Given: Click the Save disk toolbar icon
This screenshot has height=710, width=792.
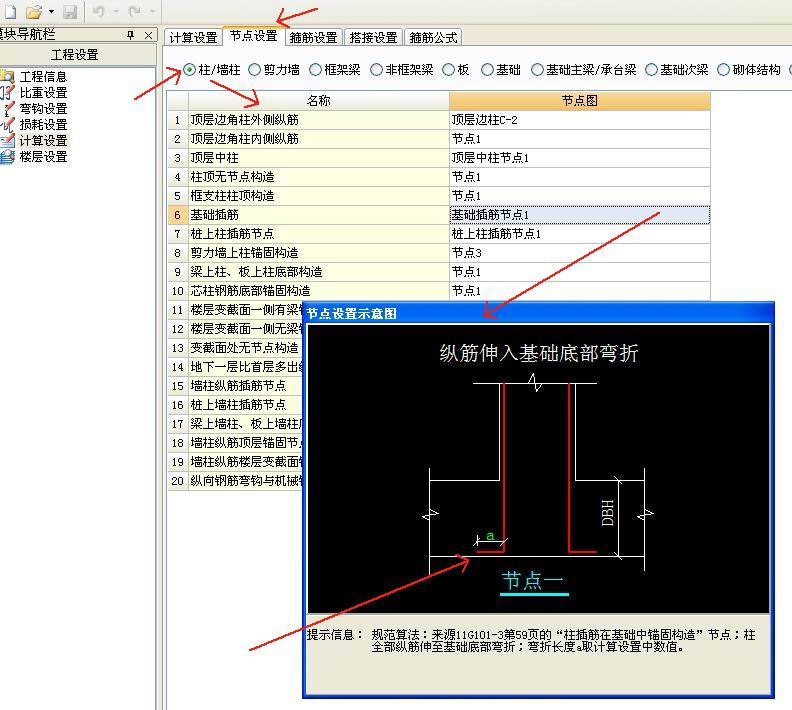Looking at the screenshot, I should coord(70,11).
